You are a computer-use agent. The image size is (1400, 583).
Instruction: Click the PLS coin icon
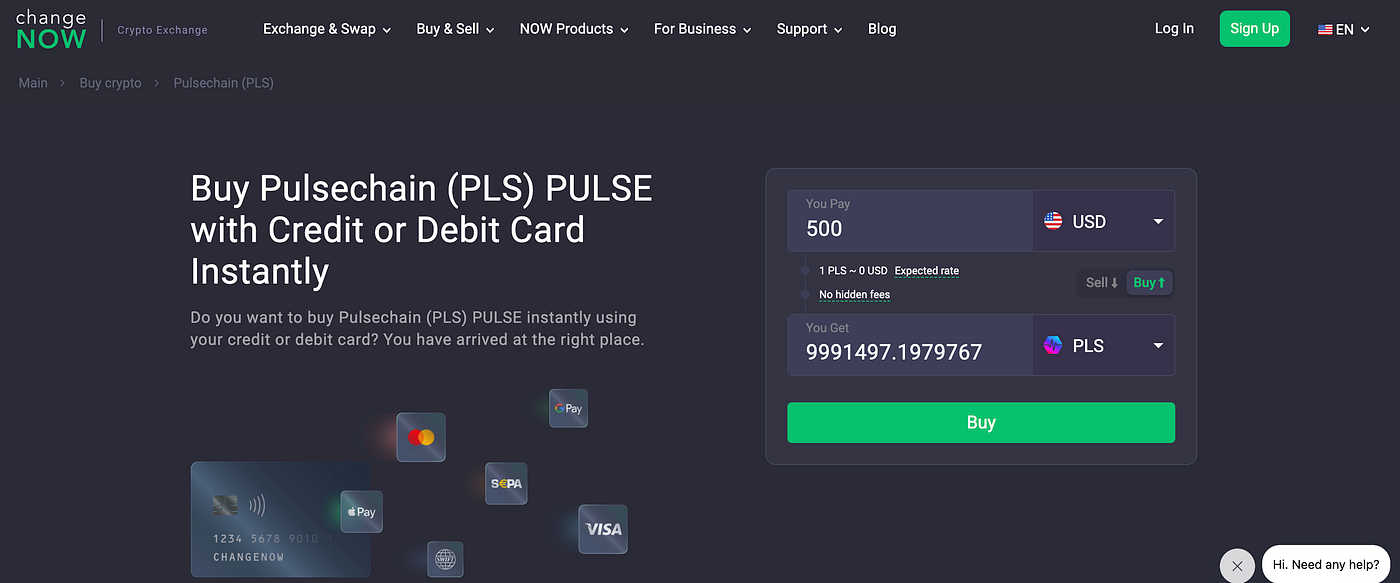pyautogui.click(x=1053, y=345)
